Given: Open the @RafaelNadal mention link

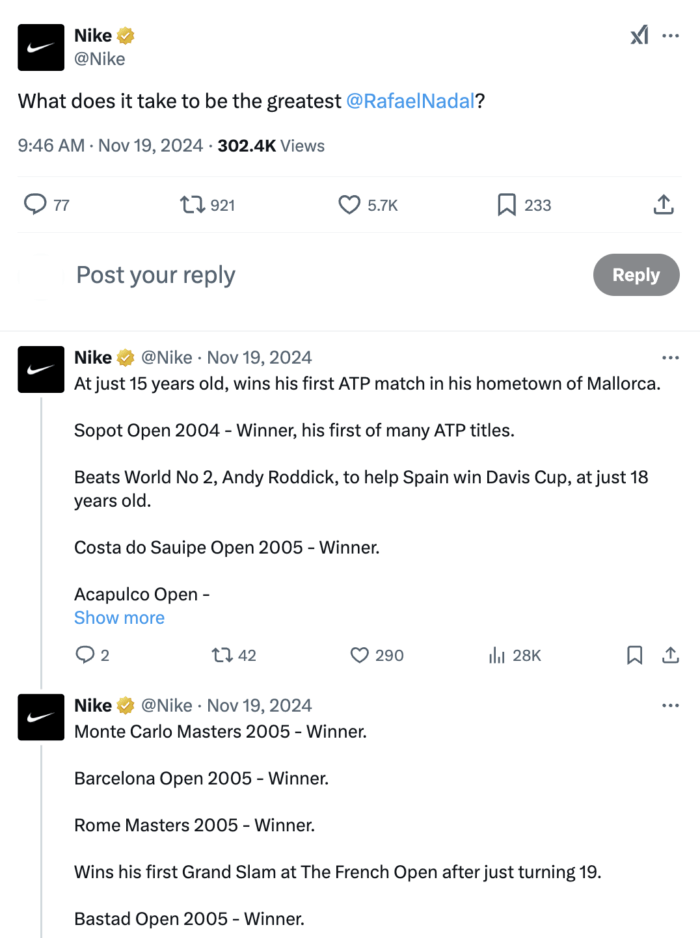Looking at the screenshot, I should click(409, 101).
